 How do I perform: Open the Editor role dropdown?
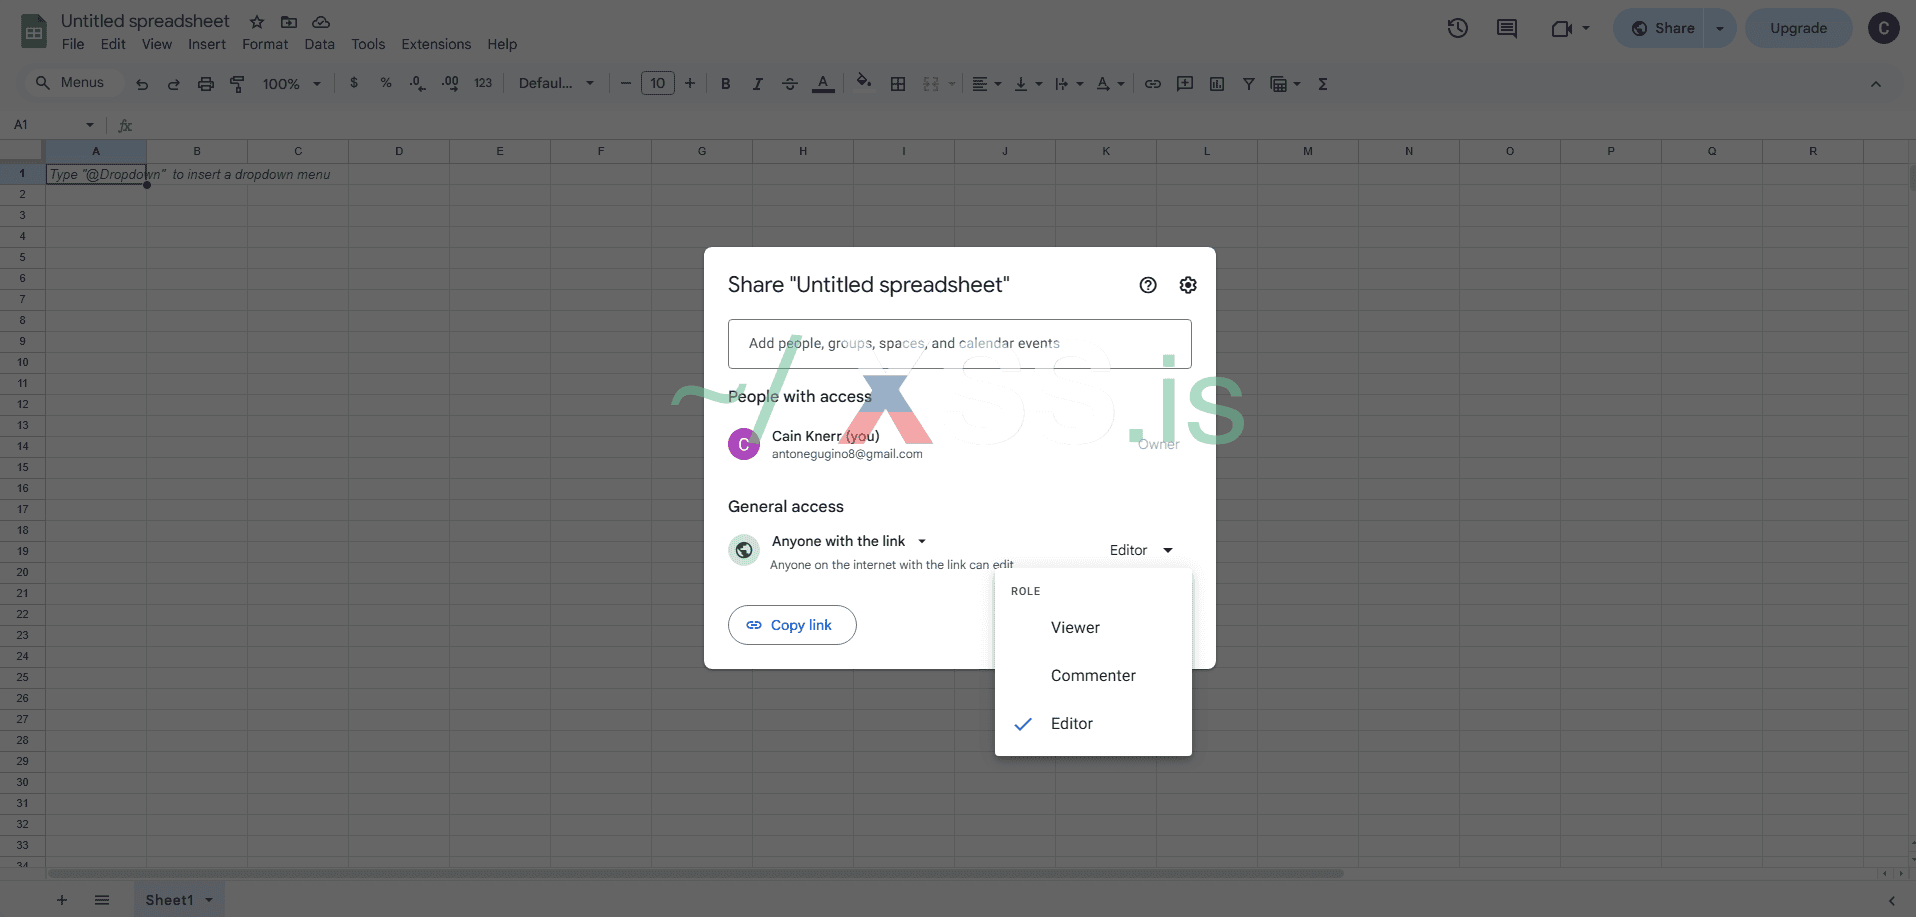click(x=1141, y=550)
